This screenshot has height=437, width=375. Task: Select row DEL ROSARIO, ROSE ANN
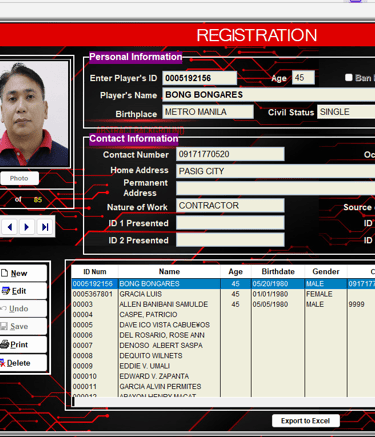(x=223, y=335)
